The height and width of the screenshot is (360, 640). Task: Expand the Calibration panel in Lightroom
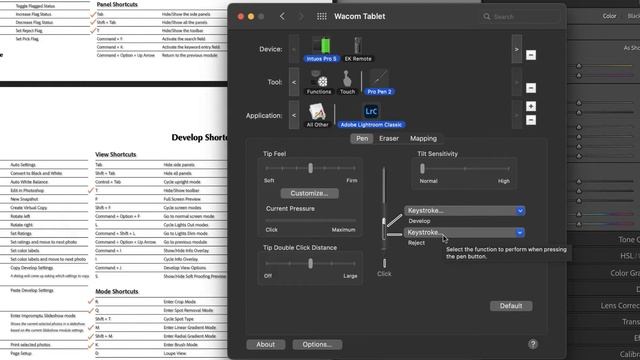[x=629, y=354]
